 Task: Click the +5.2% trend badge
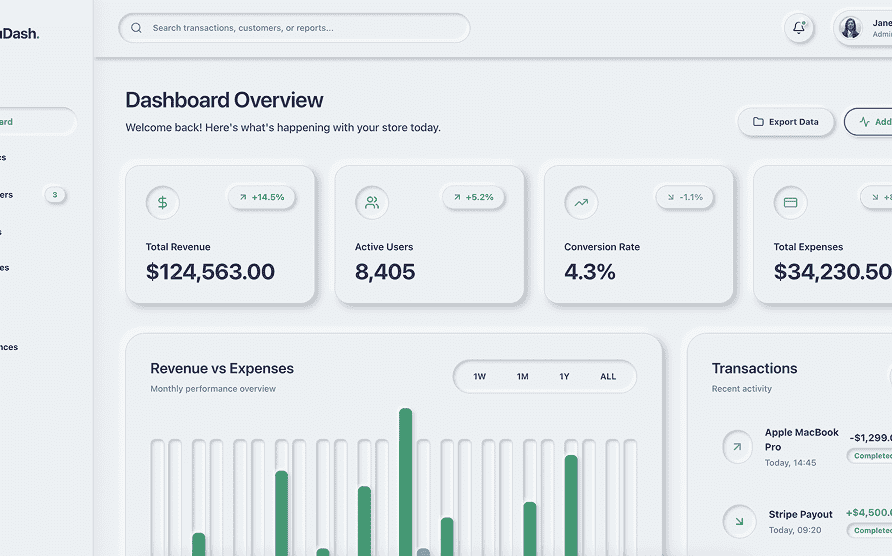coord(473,197)
